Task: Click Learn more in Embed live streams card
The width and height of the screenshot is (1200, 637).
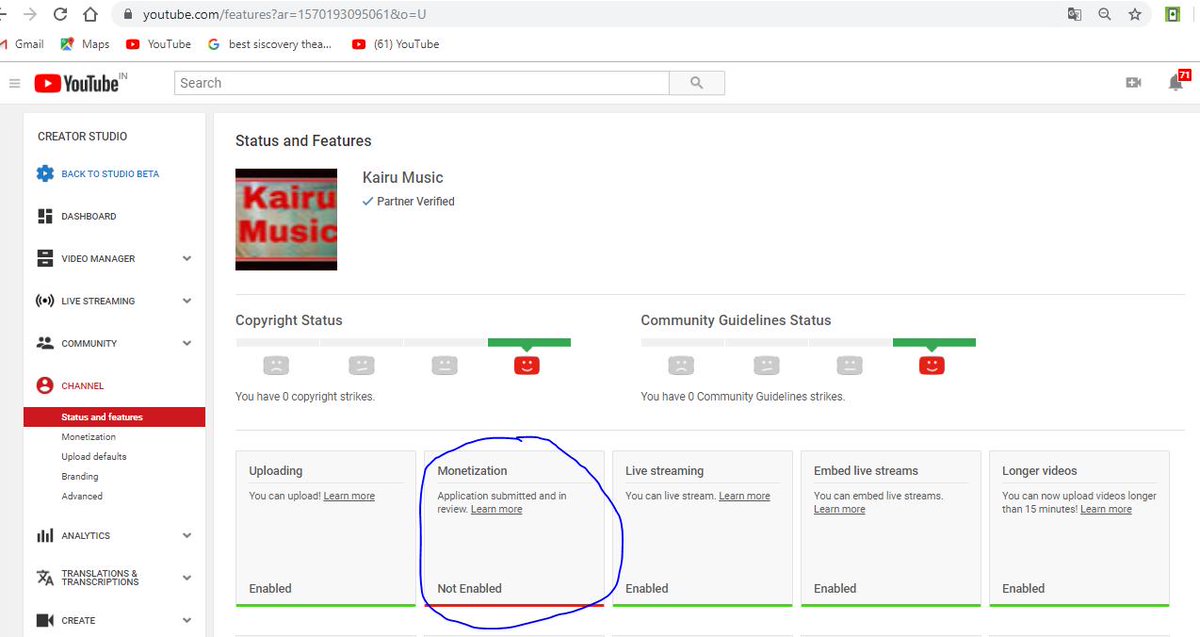Action: point(839,510)
